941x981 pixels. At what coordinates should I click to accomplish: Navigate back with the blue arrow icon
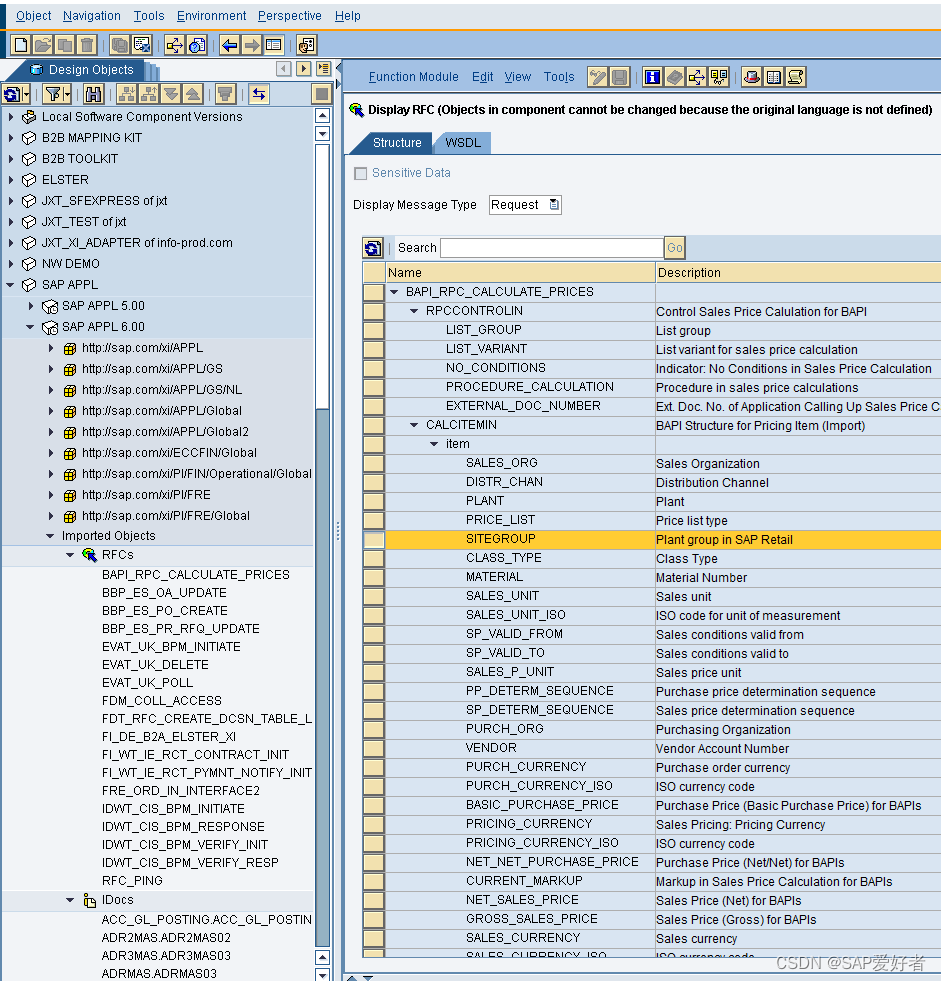(227, 44)
